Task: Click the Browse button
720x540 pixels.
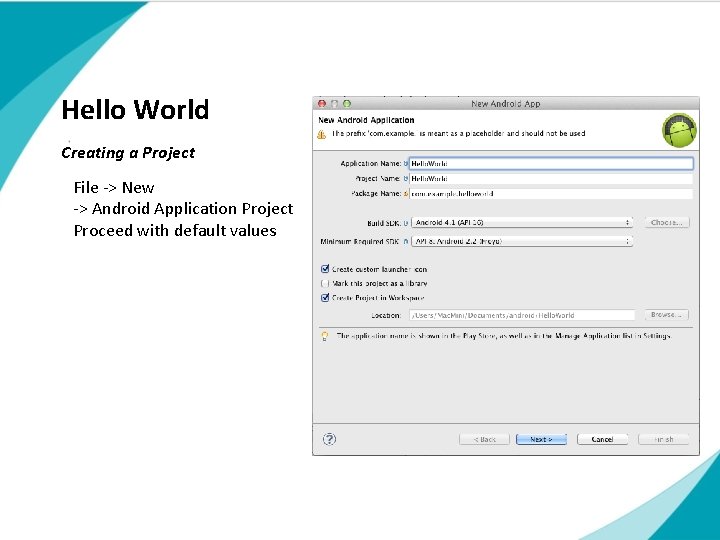Action: click(x=666, y=315)
